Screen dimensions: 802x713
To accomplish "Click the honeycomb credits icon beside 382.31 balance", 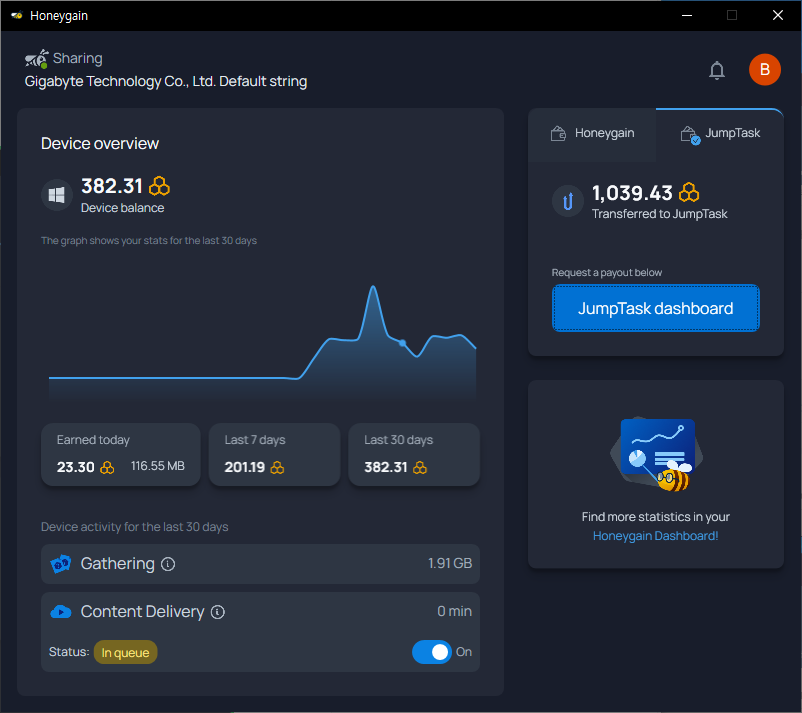I will click(159, 186).
